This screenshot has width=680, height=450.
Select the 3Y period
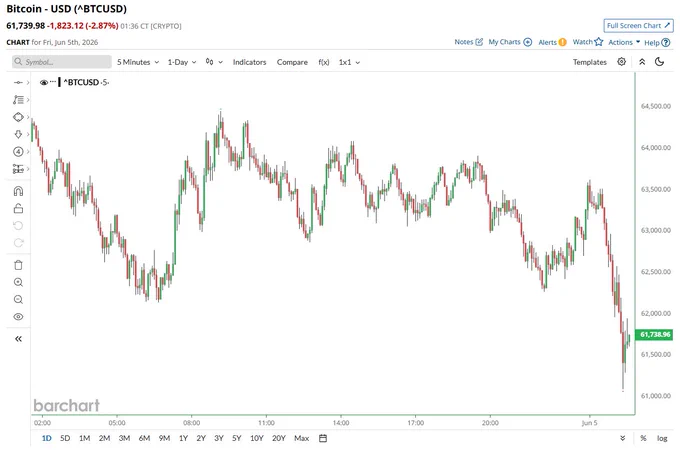pos(219,438)
